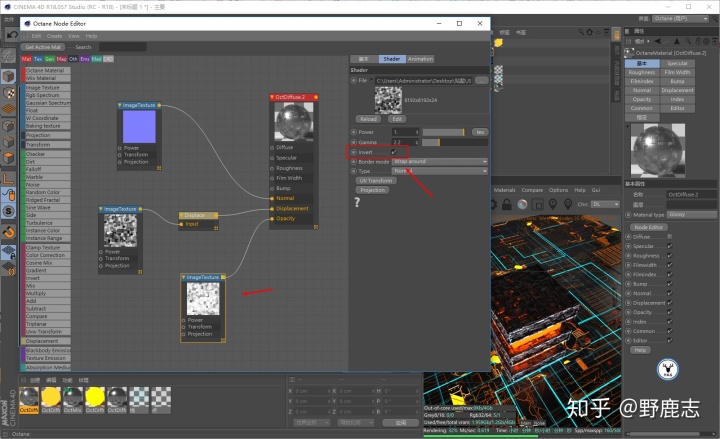
Task: Select the polygon mode cube with orange top
Action: [9, 158]
